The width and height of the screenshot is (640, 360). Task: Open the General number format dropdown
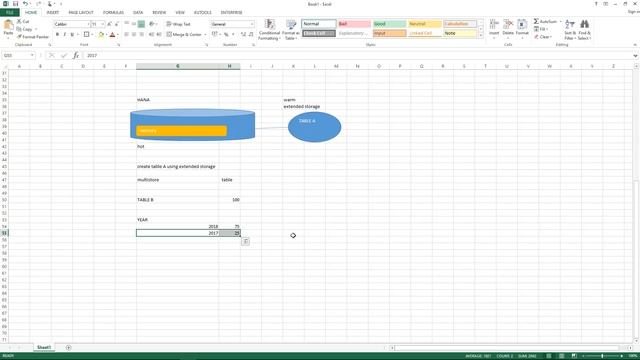click(x=251, y=24)
